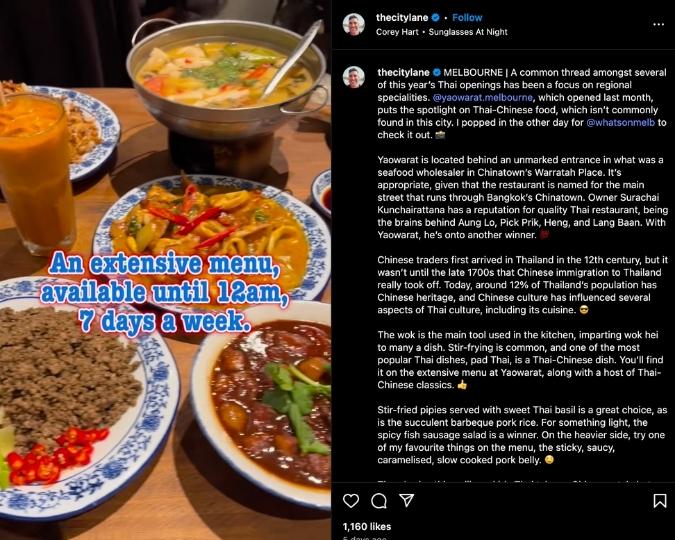
Task: Click the Follow button next to thecitylane
Action: point(467,18)
